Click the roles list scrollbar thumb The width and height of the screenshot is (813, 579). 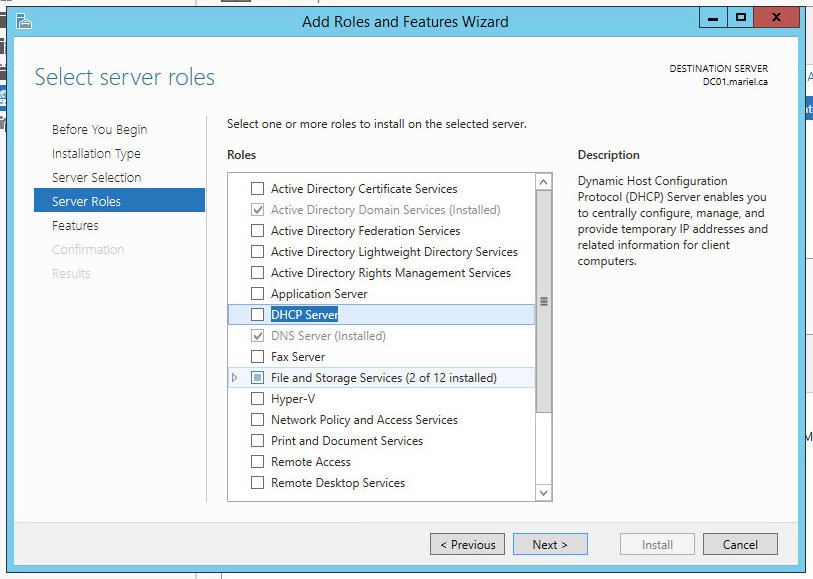544,300
